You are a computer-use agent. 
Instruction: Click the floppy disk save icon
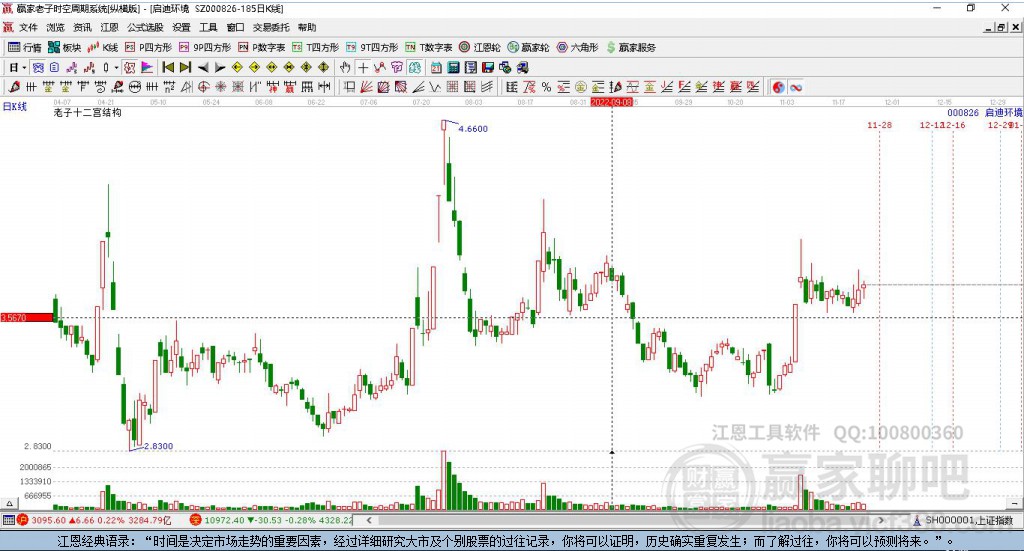coord(488,67)
